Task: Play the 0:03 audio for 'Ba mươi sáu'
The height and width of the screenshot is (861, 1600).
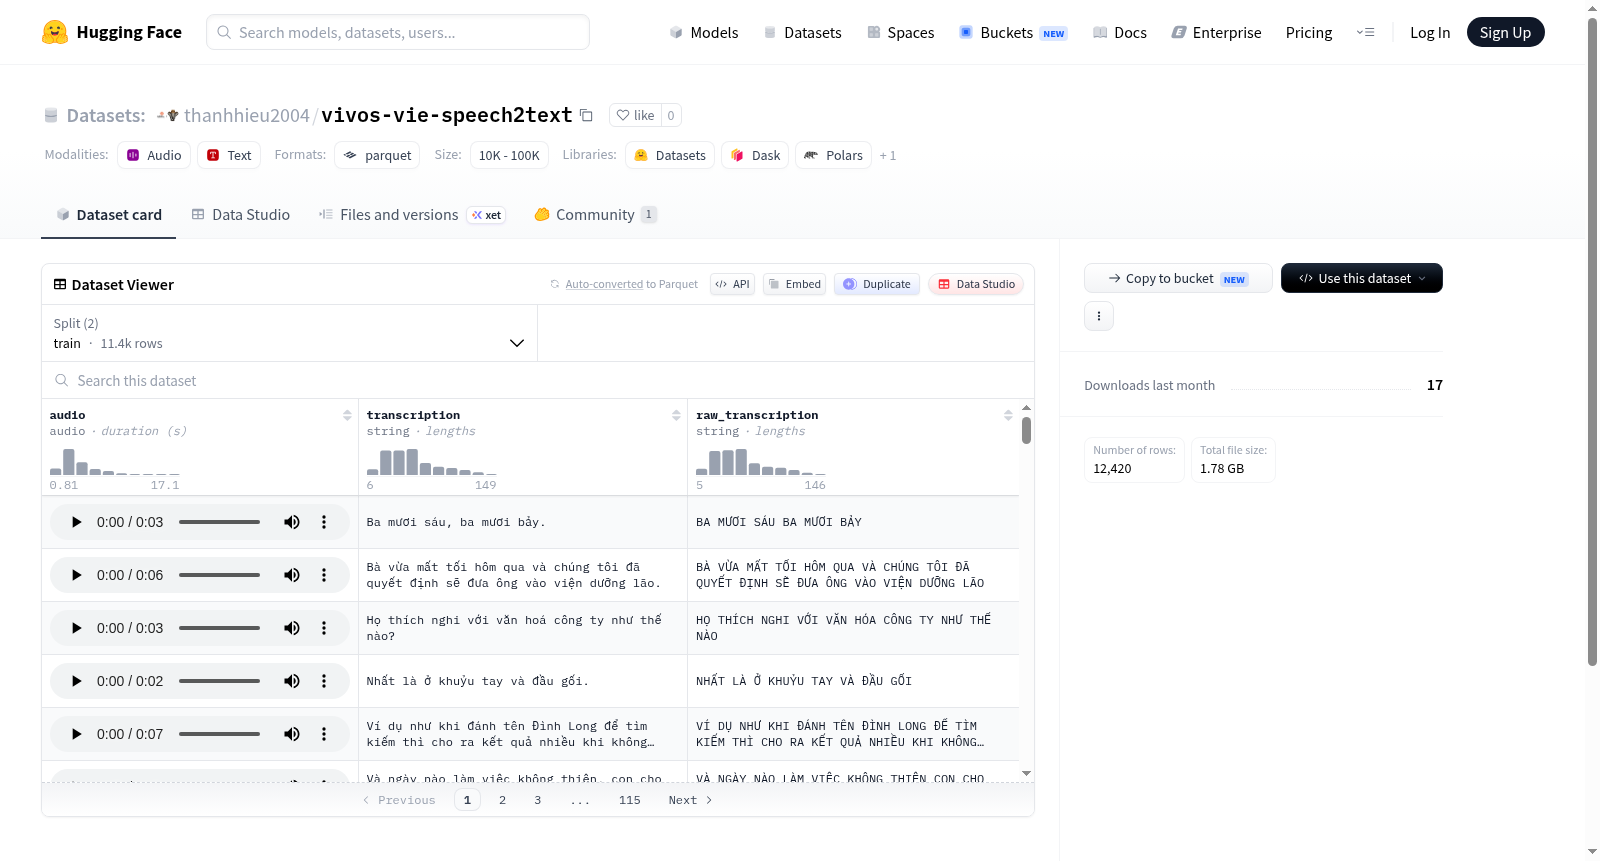Action: (77, 522)
